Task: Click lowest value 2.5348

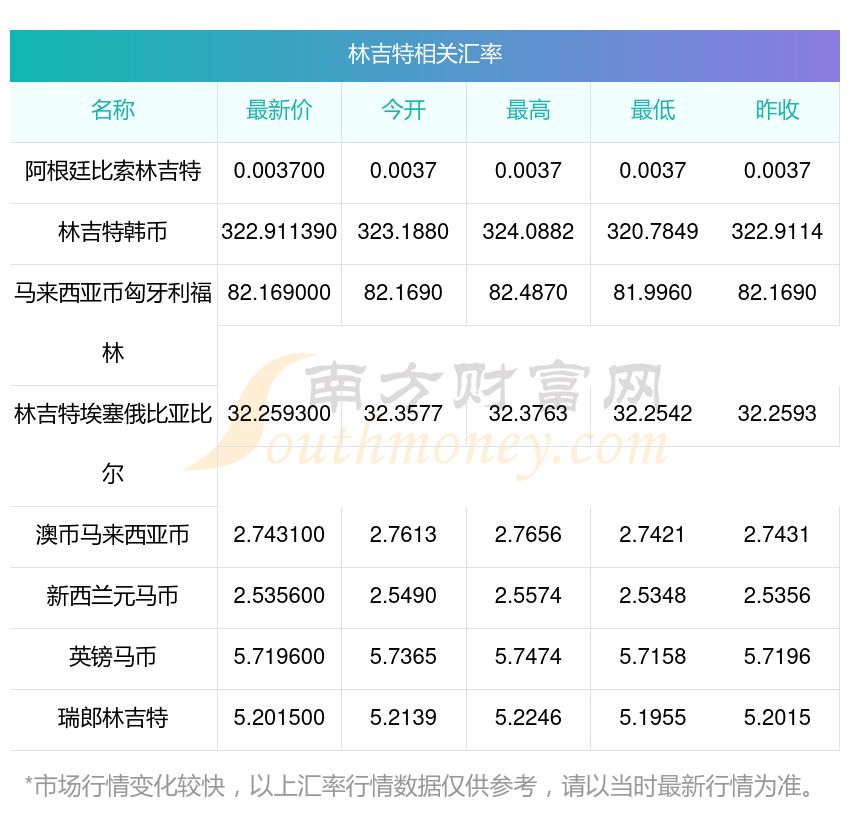Action: (653, 596)
